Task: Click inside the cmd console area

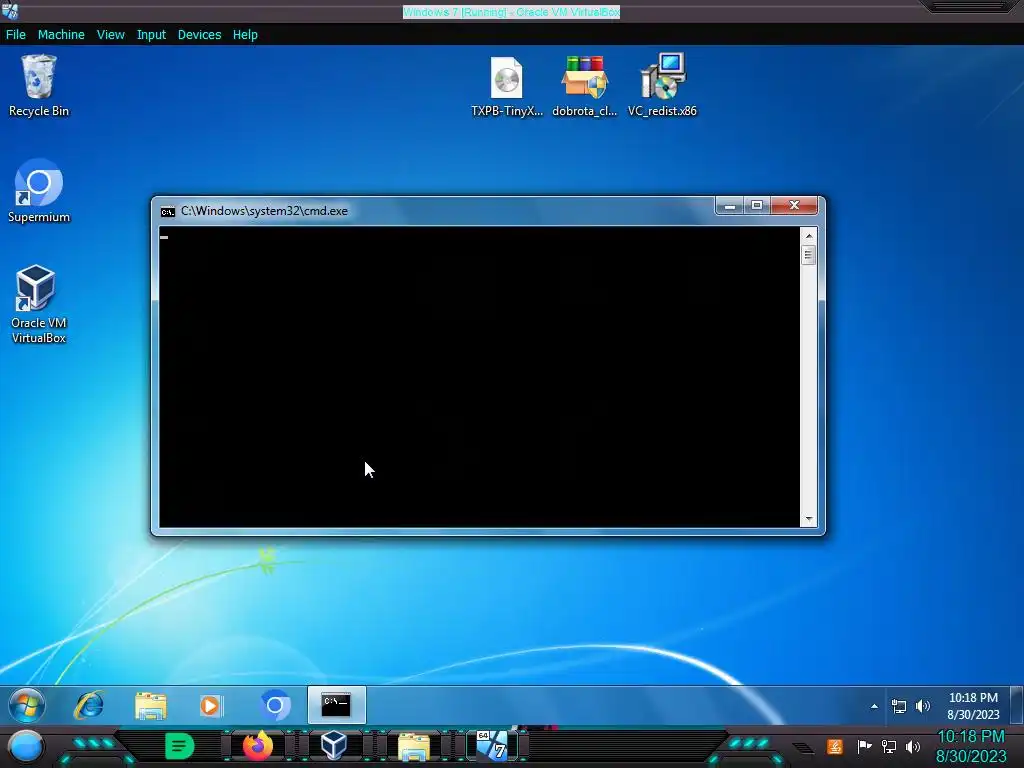Action: [x=479, y=377]
